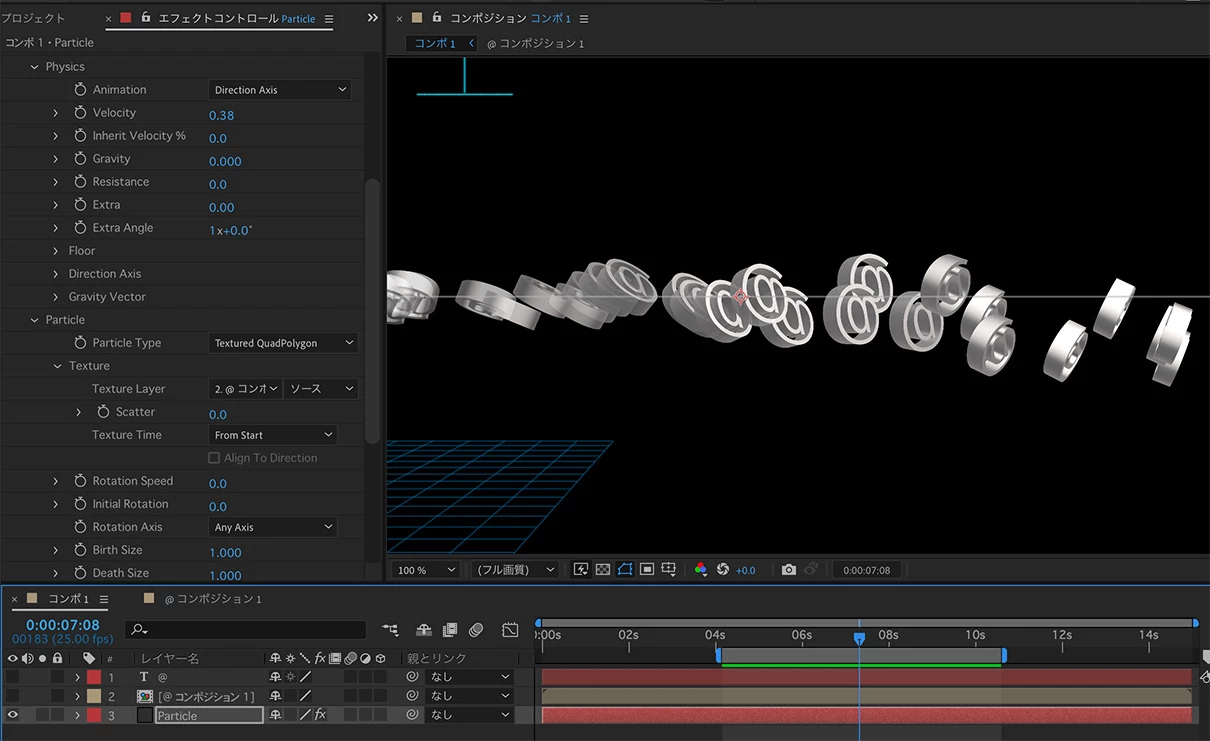Click the shy switch on the @ text layer

point(275,677)
